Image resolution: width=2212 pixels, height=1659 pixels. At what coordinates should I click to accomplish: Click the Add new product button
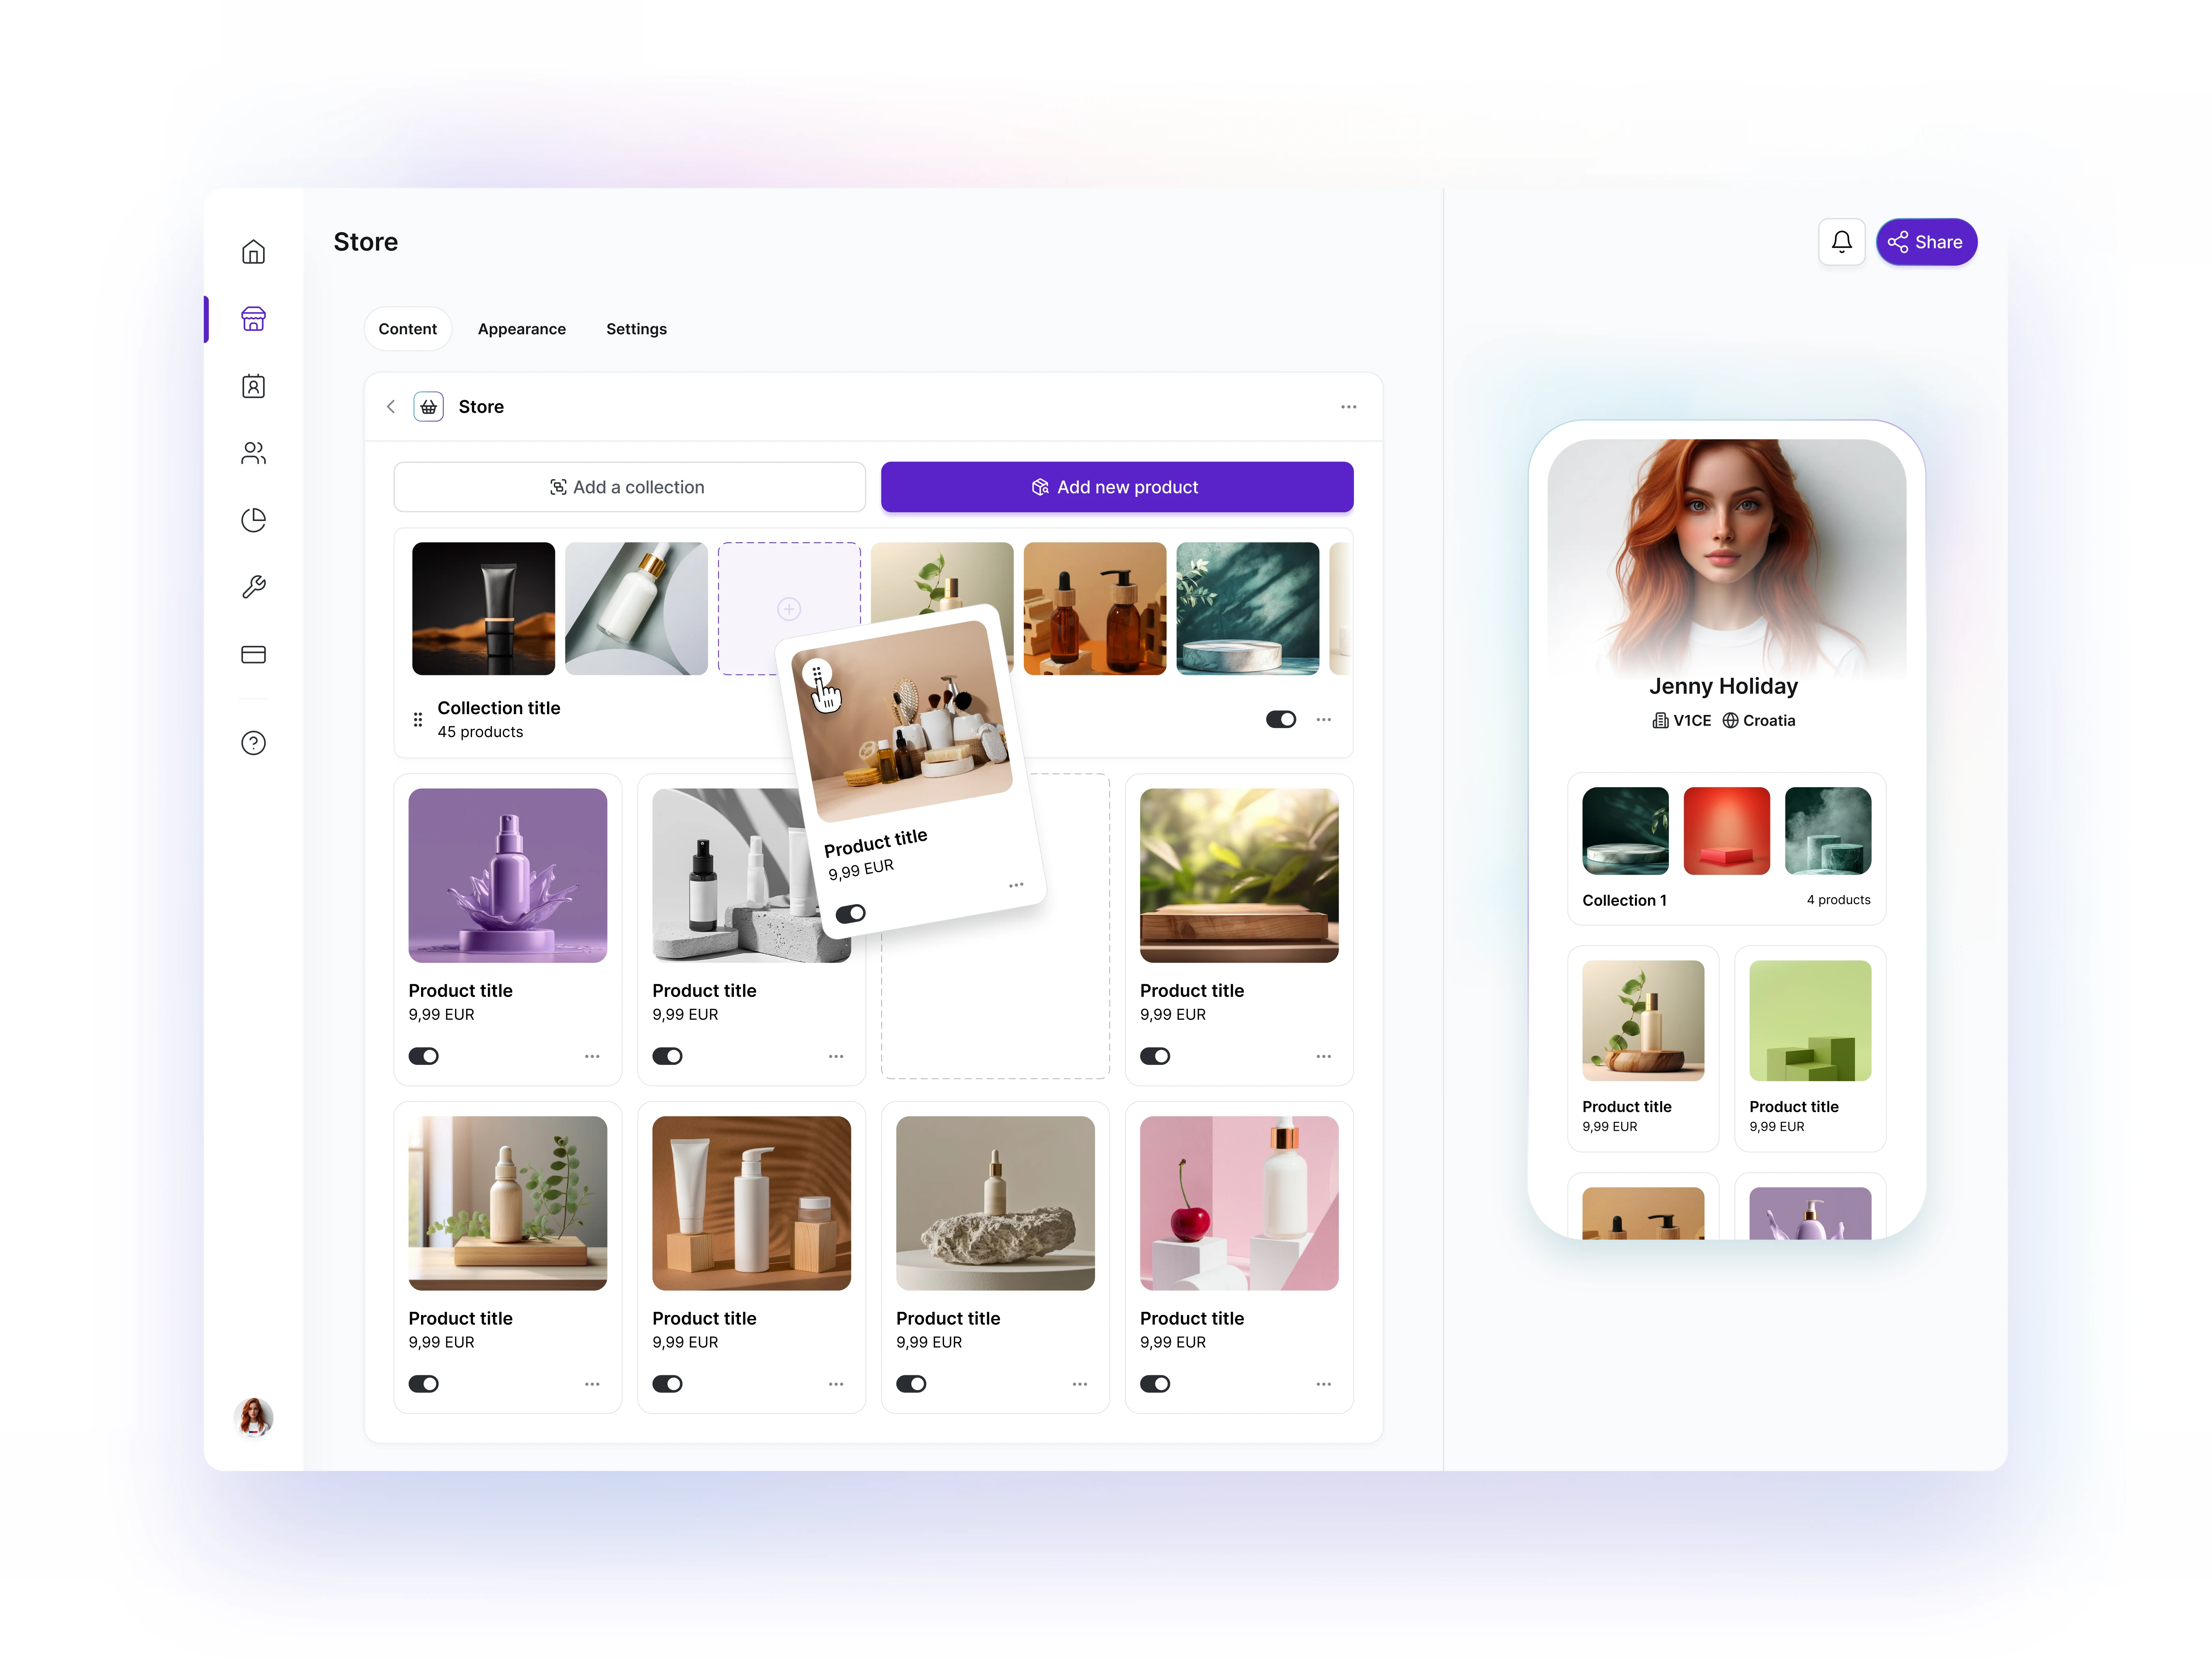pos(1116,486)
